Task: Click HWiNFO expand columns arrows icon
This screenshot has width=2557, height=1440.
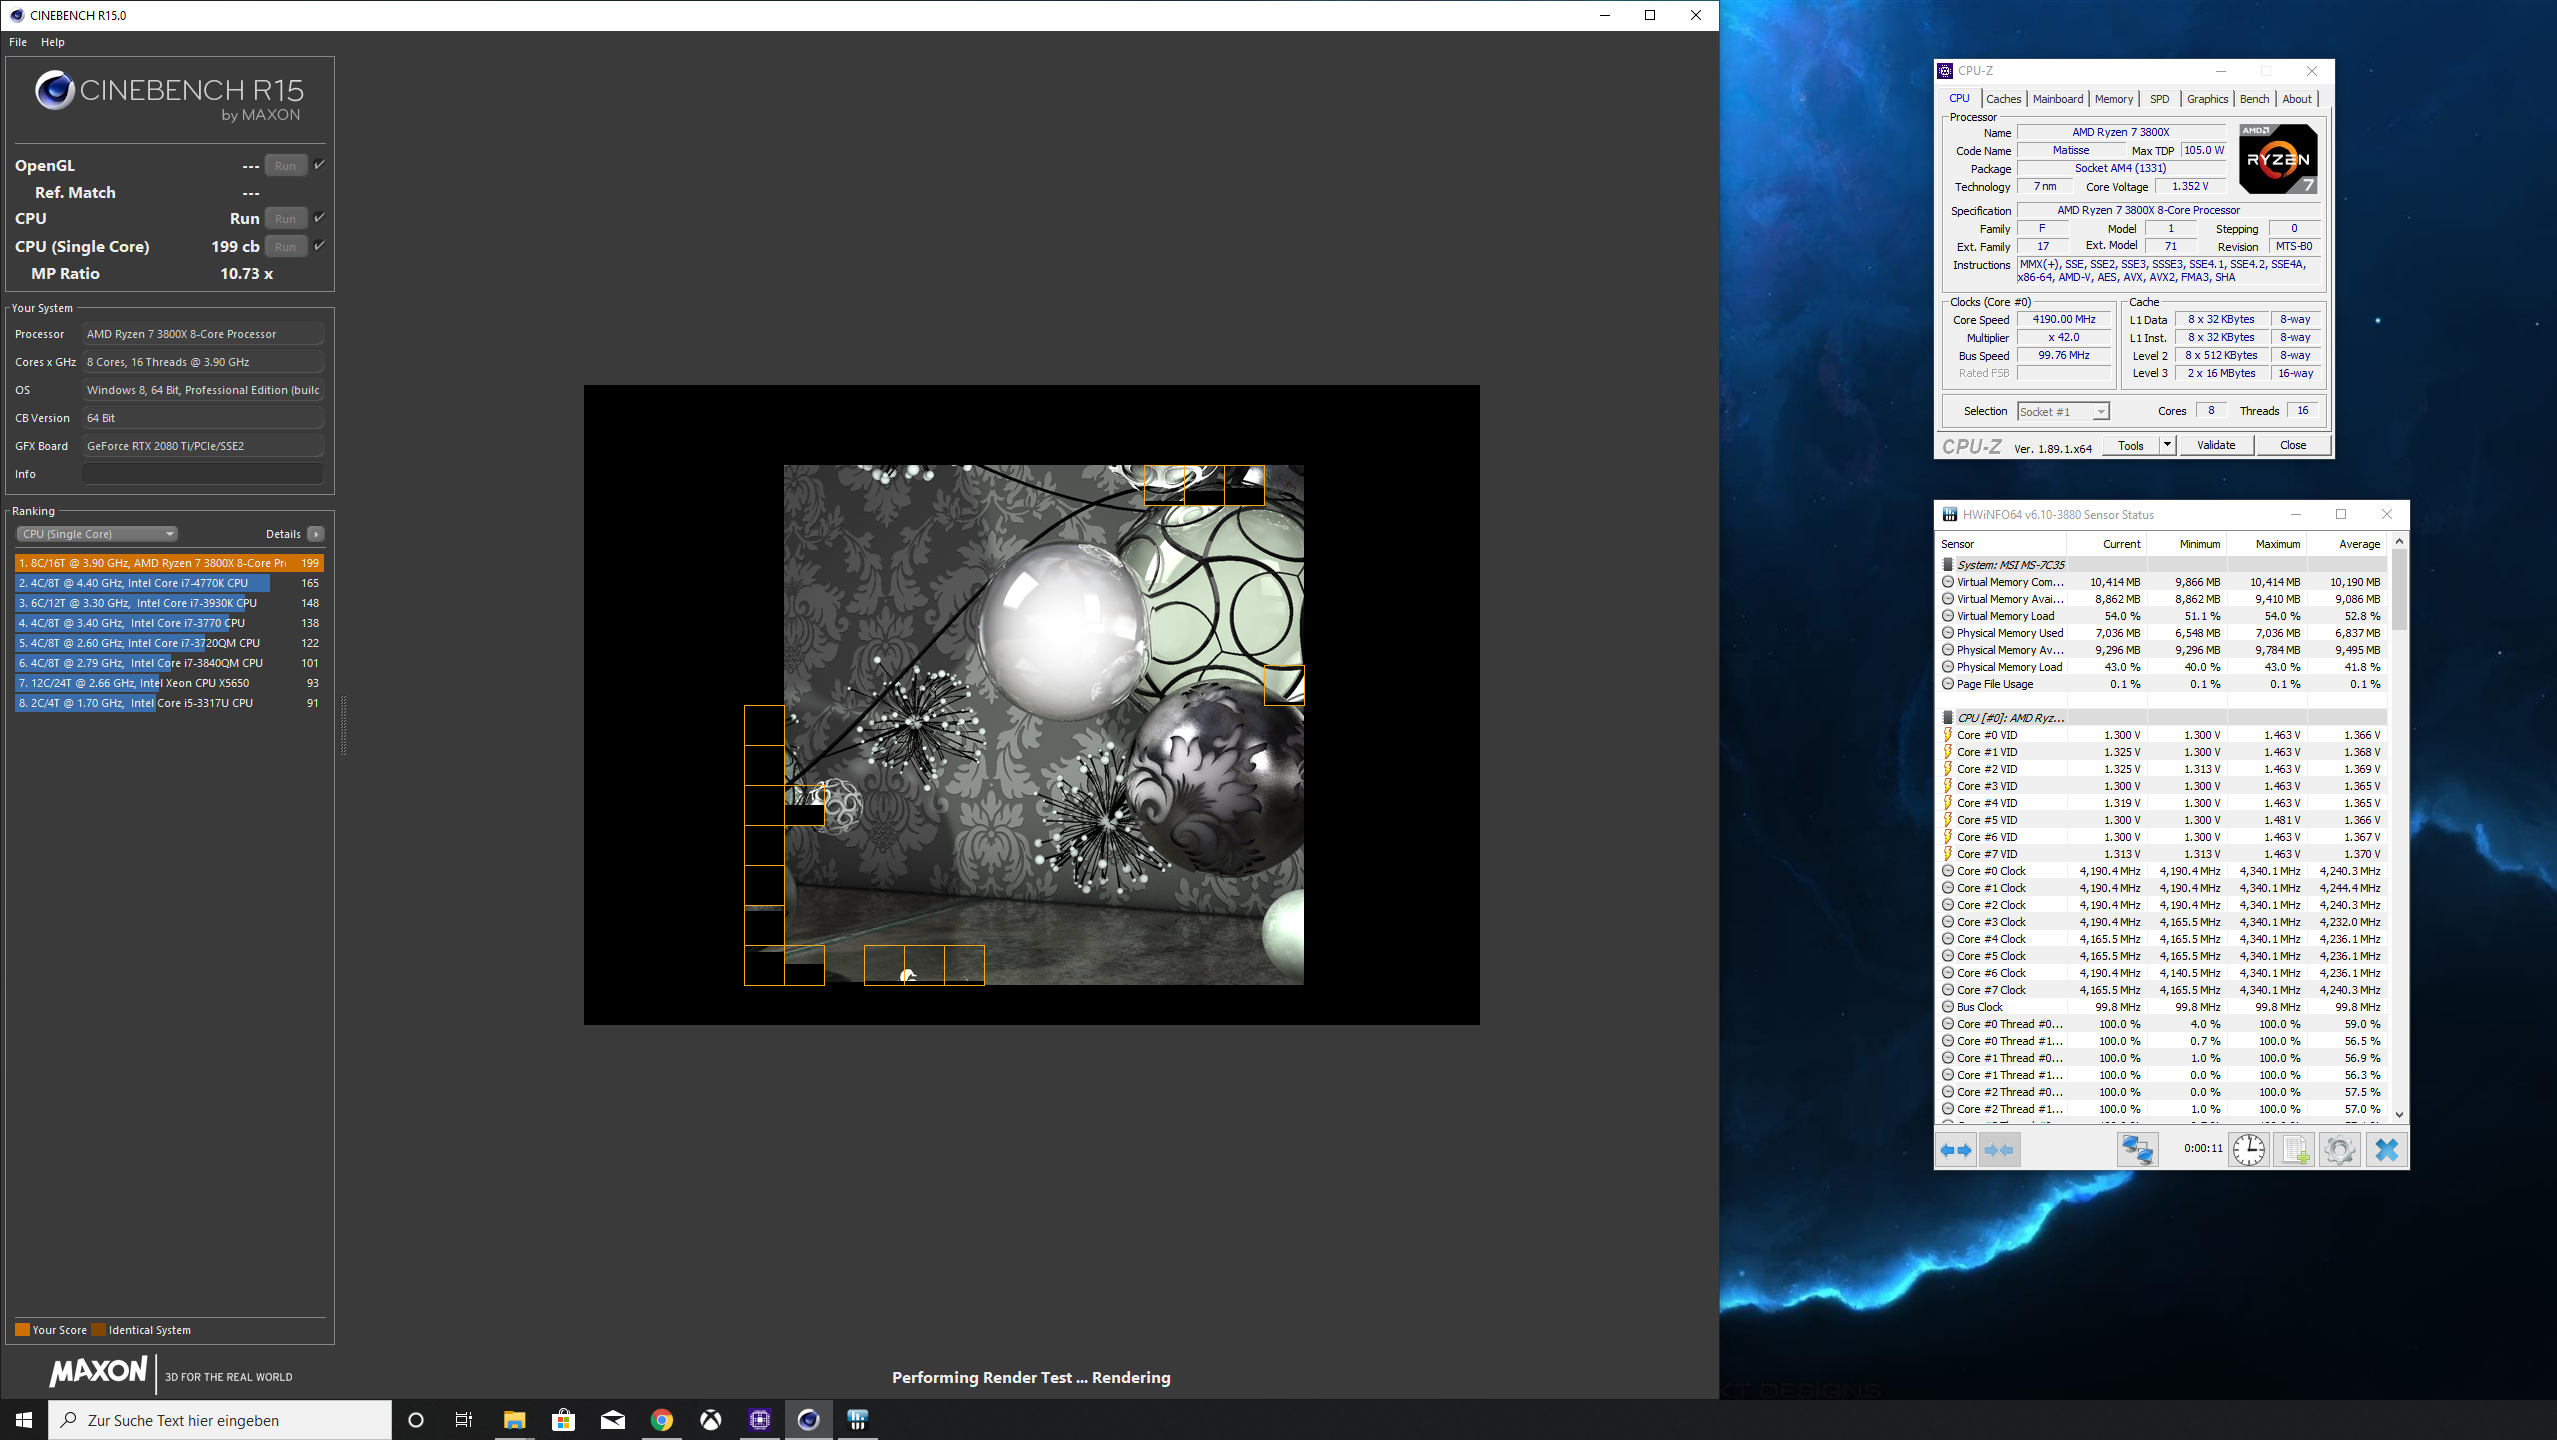Action: click(1956, 1150)
